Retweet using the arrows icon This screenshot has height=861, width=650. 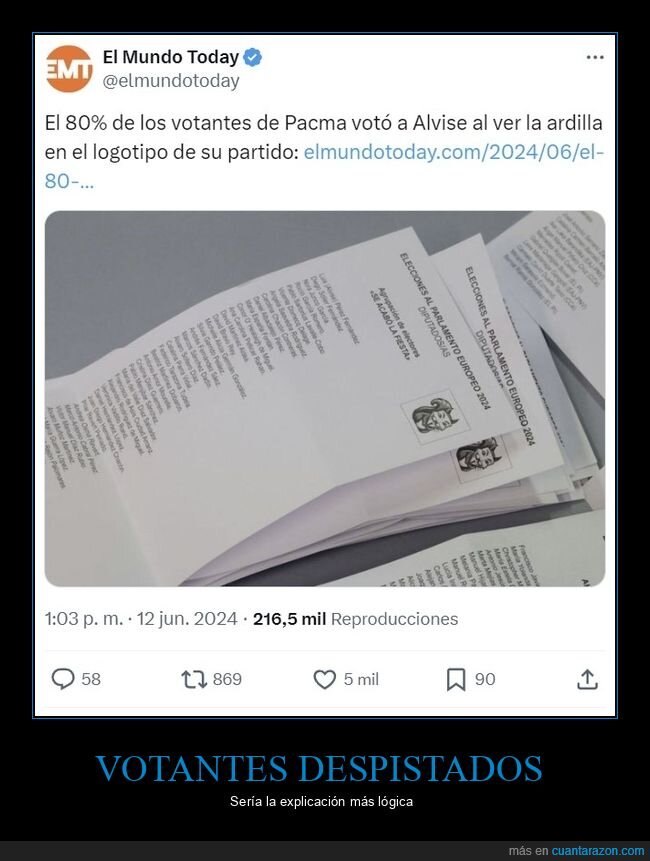click(x=194, y=679)
